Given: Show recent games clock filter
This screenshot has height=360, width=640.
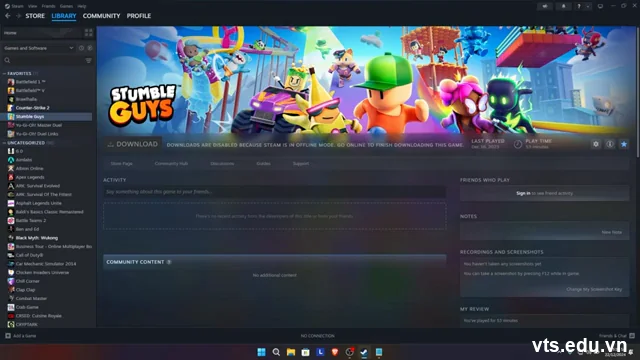Looking at the screenshot, I should 82,48.
